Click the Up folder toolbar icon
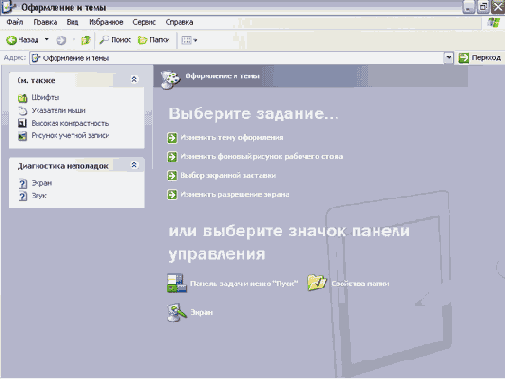 [x=86, y=40]
